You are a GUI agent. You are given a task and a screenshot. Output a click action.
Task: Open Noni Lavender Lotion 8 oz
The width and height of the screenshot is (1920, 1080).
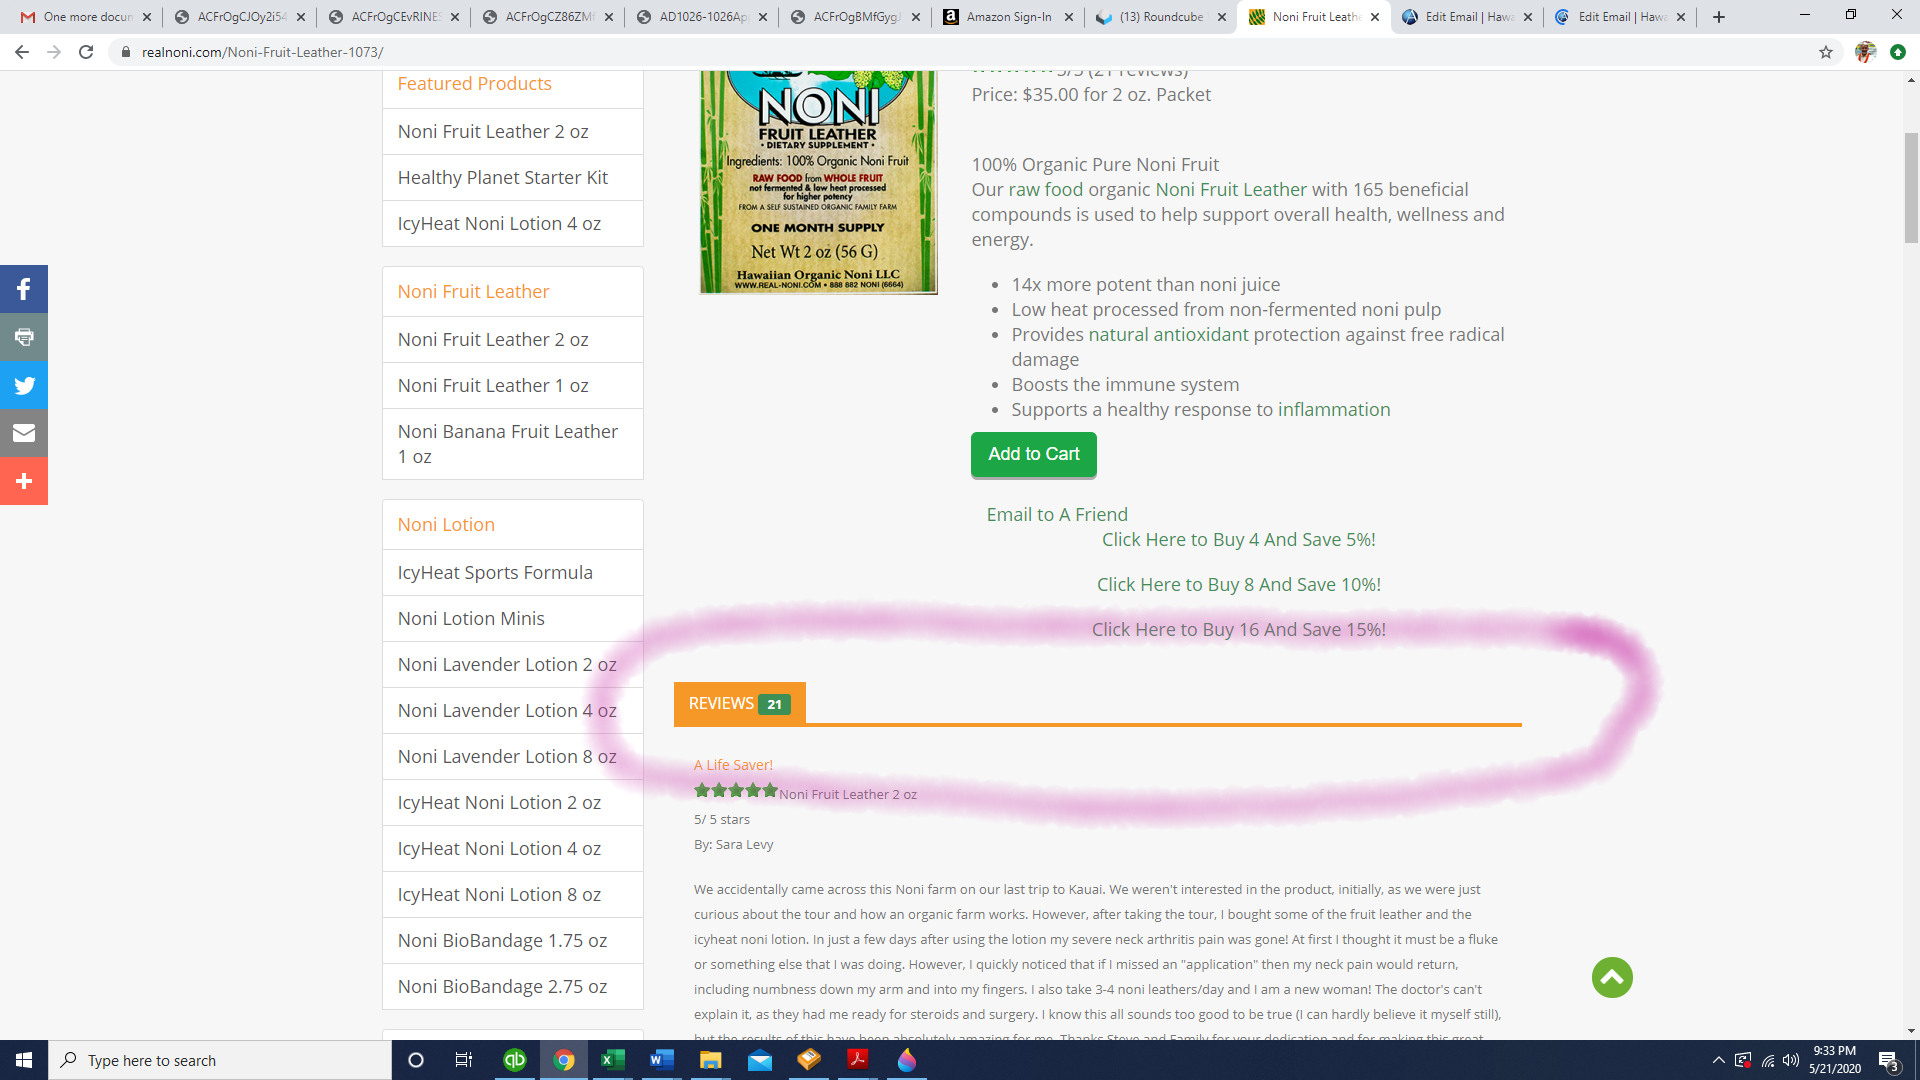[513, 757]
